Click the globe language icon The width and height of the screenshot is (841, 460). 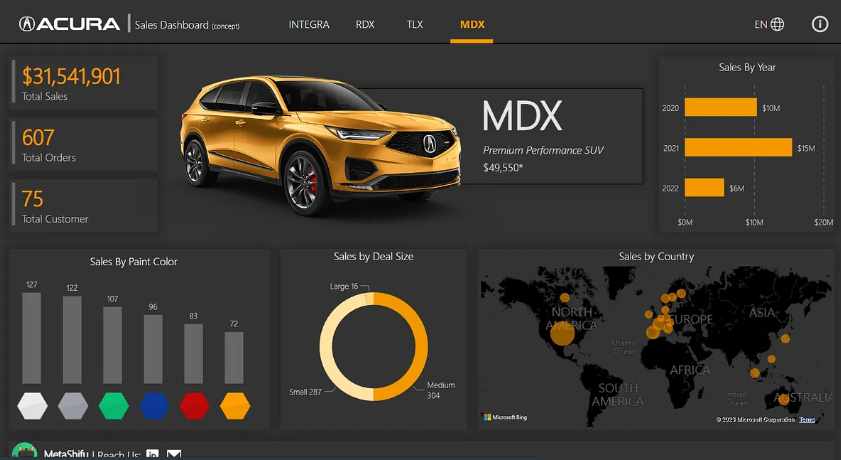pos(778,24)
